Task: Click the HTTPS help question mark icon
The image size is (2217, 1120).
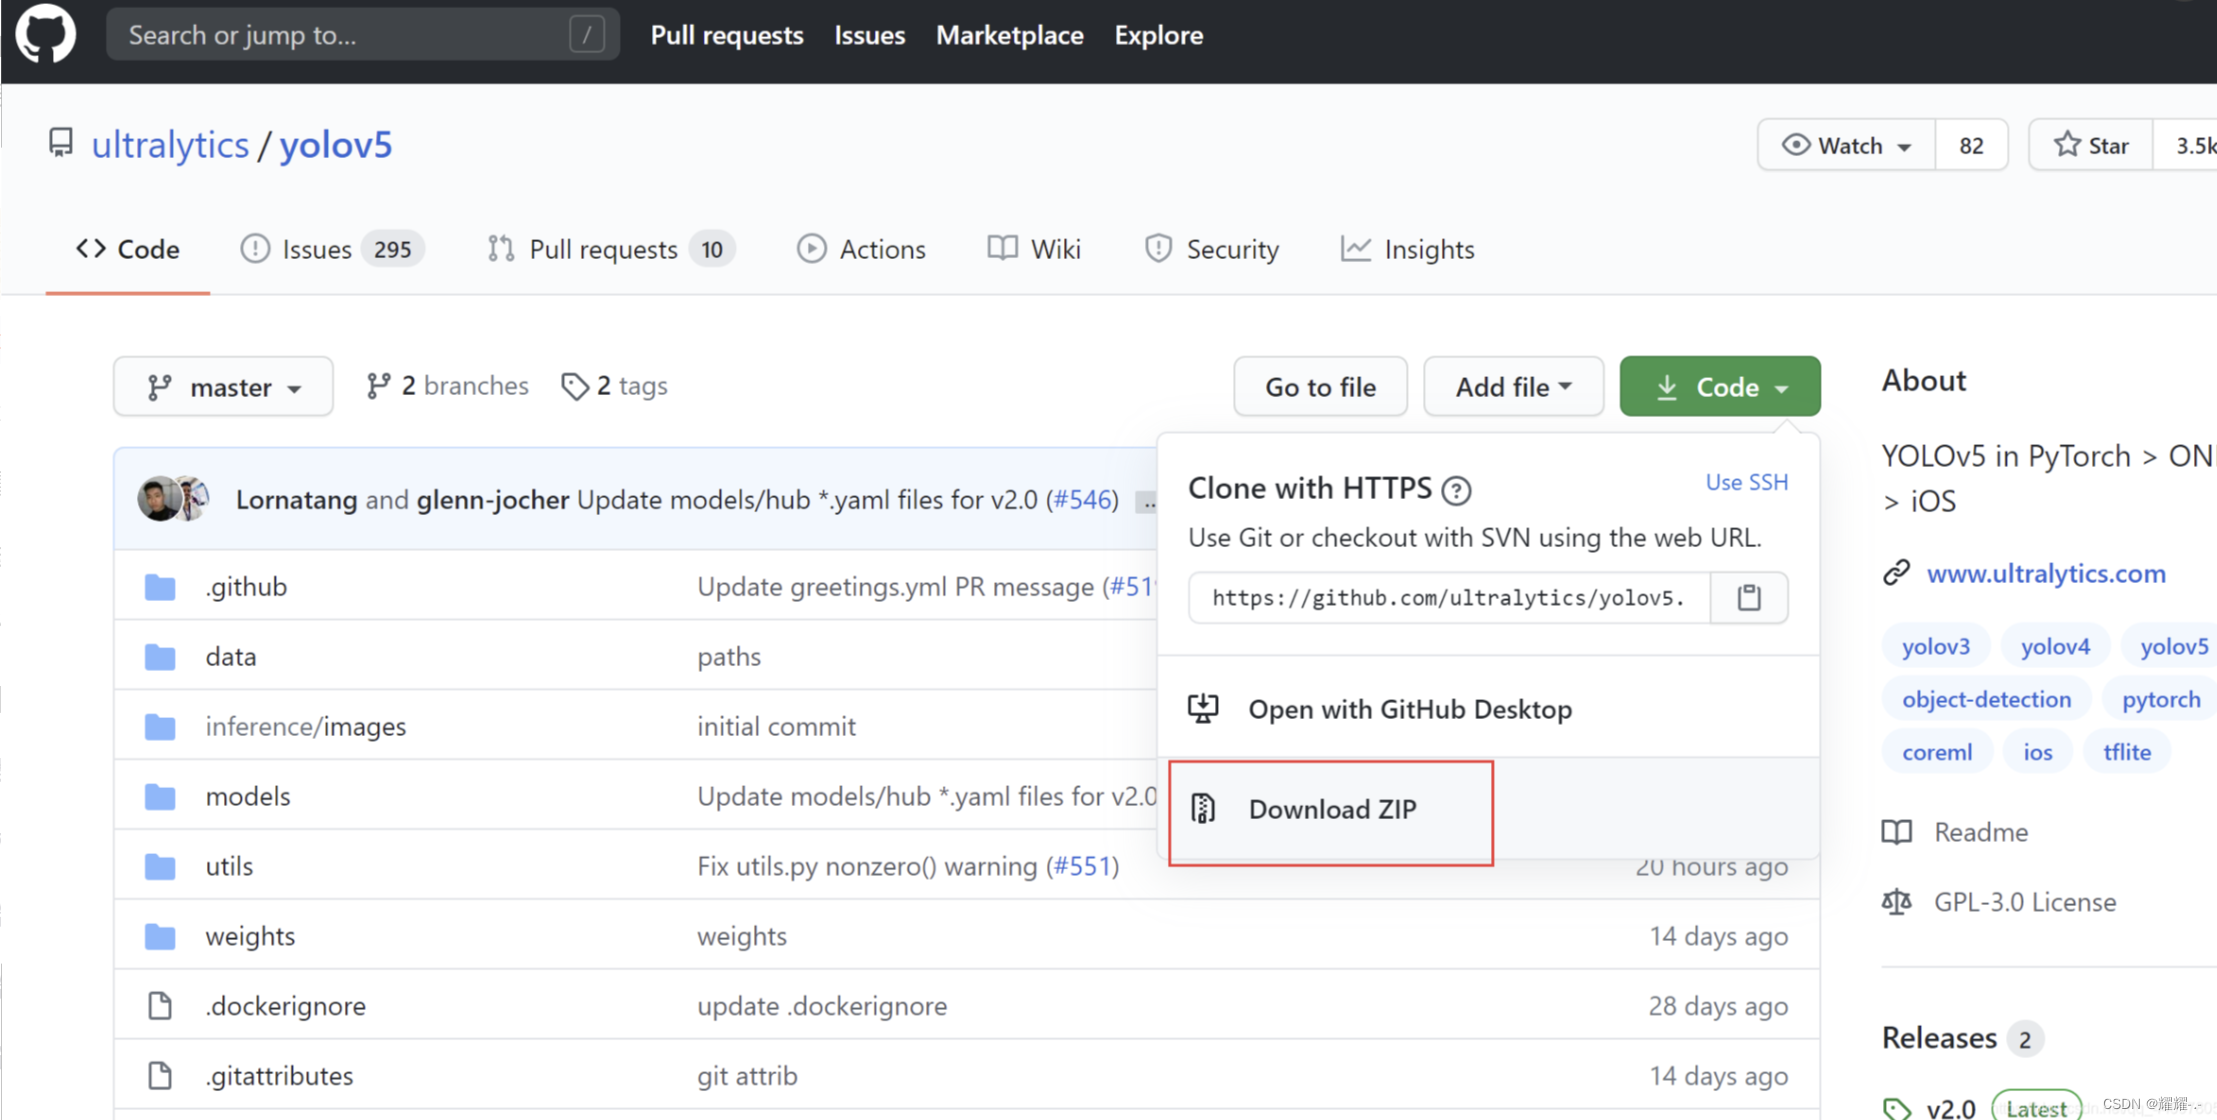Action: (x=1456, y=490)
